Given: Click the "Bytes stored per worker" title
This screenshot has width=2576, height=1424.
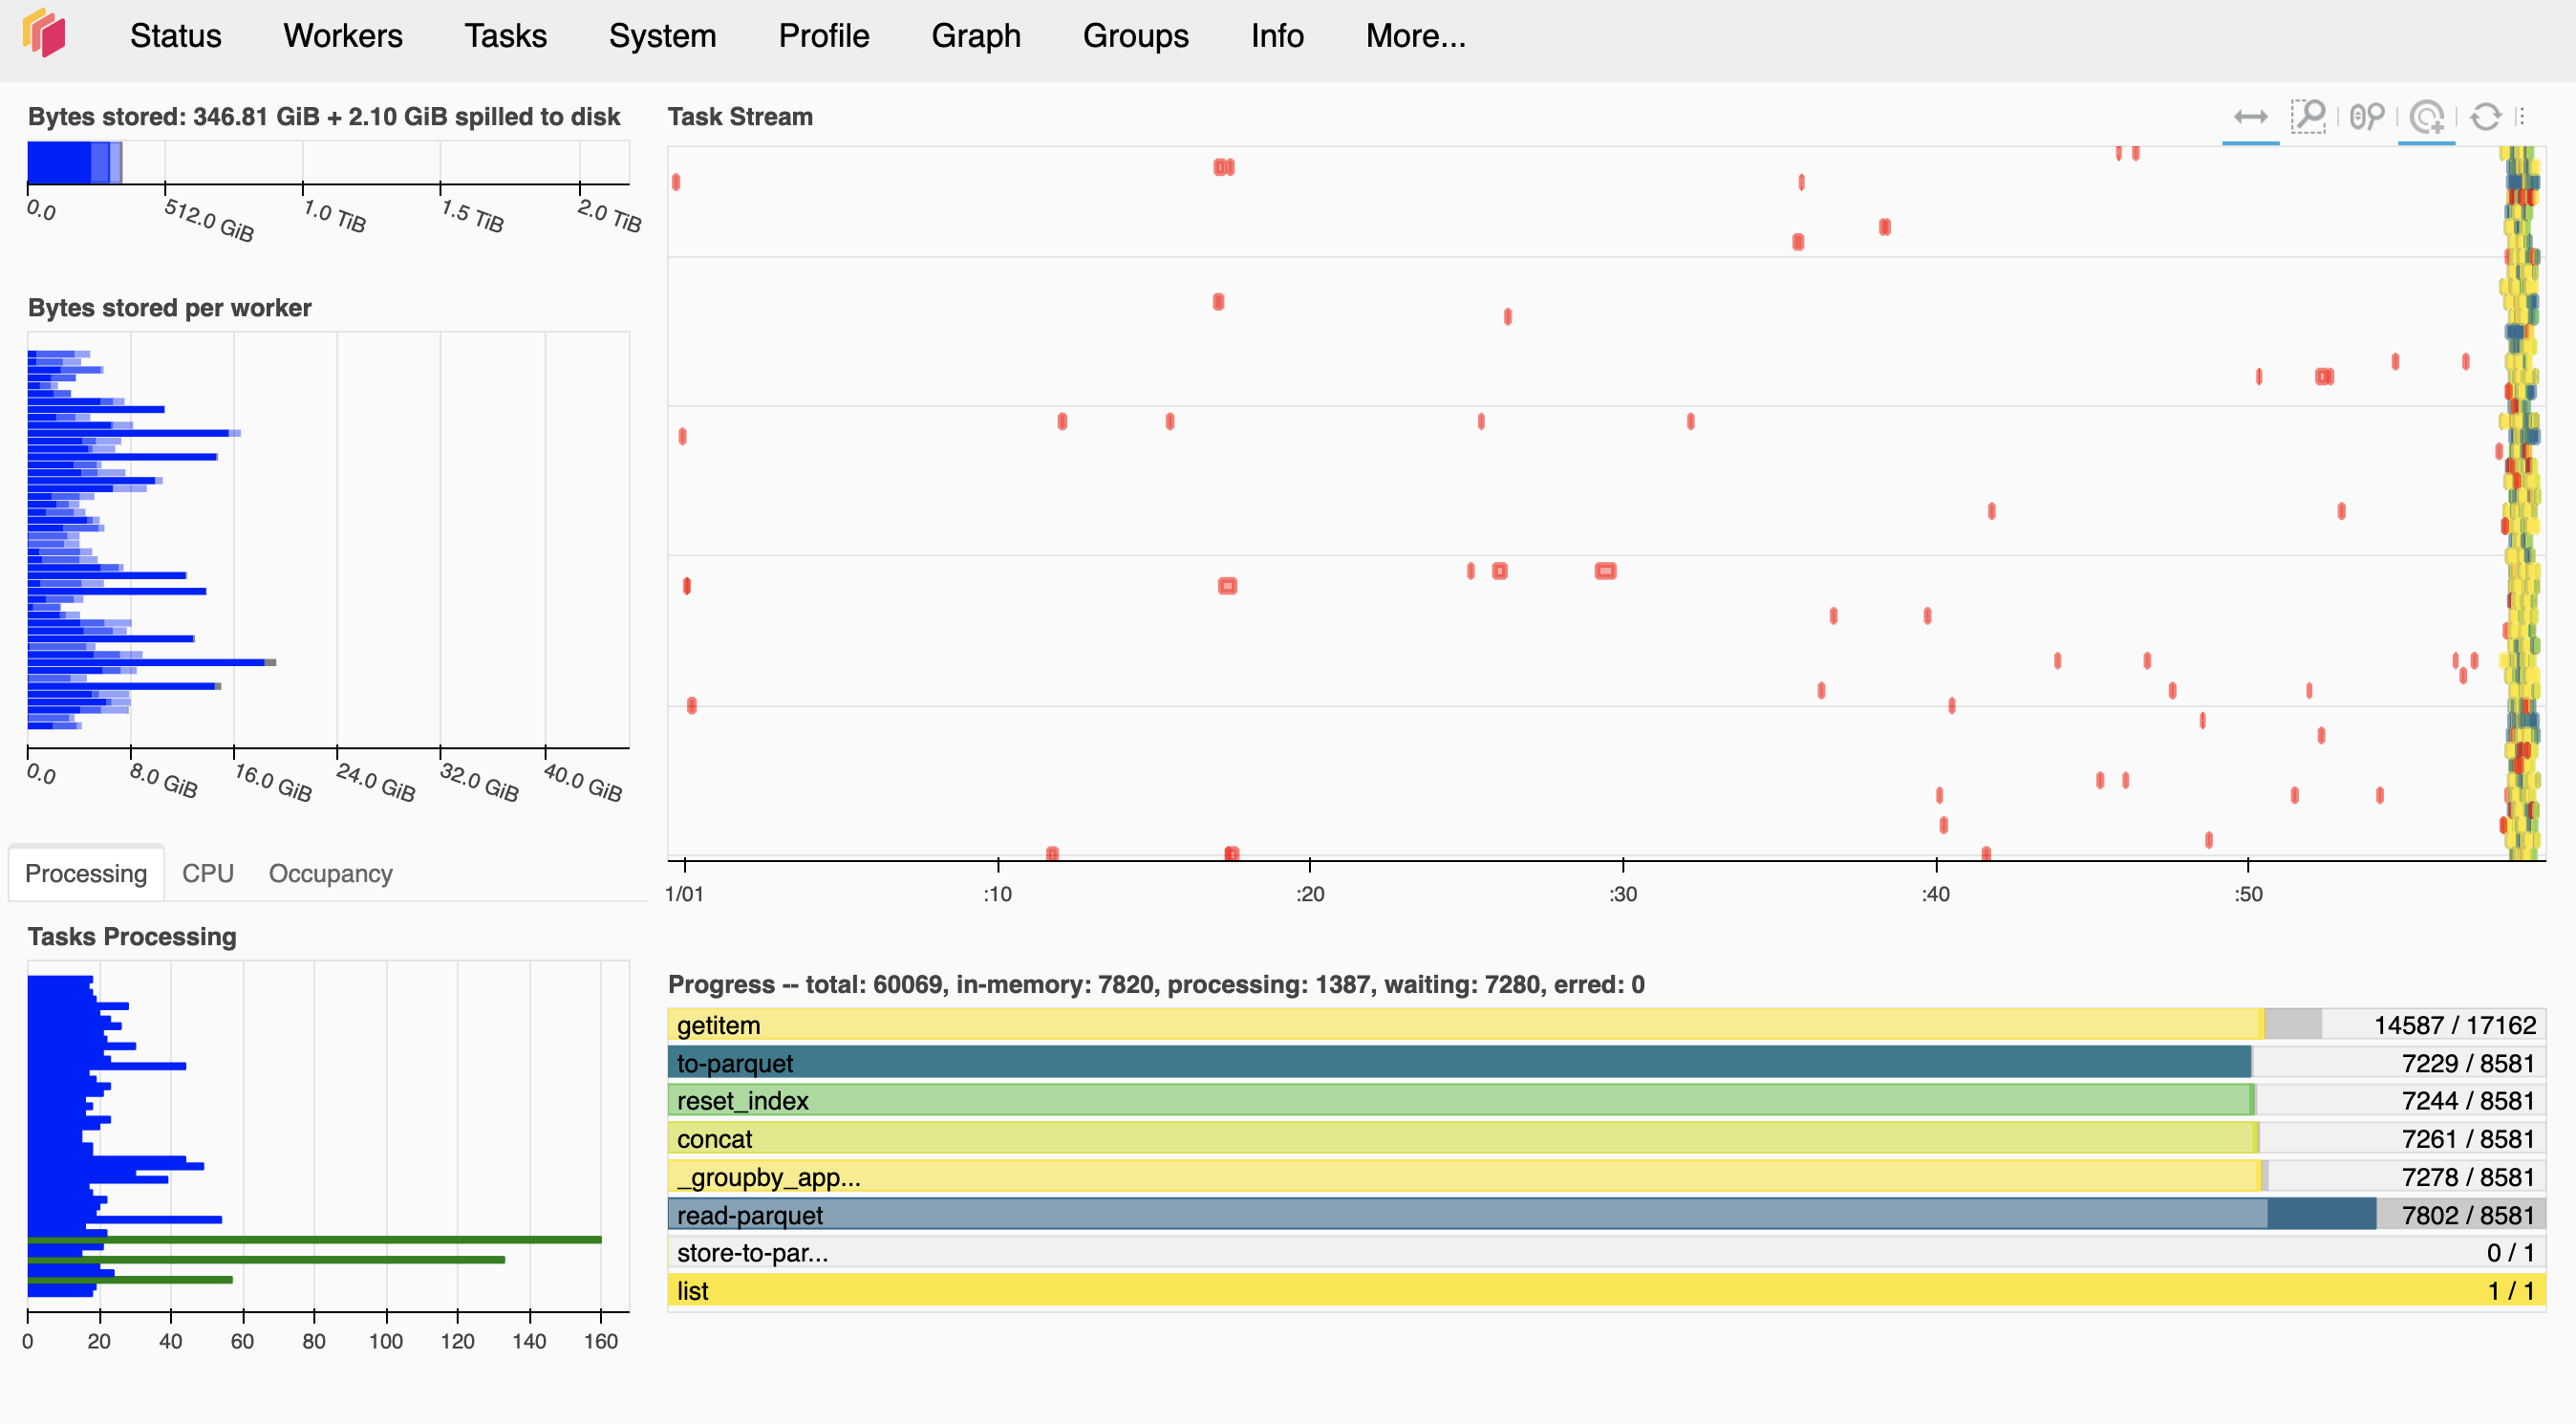Looking at the screenshot, I should [170, 308].
